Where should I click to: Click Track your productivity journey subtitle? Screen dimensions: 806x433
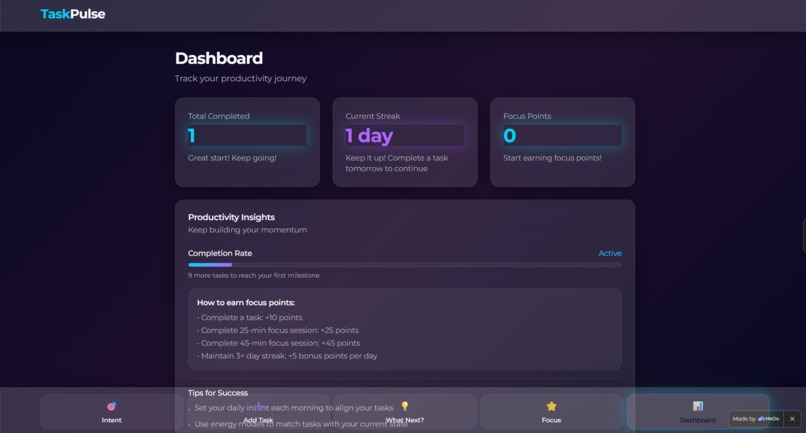[x=241, y=78]
